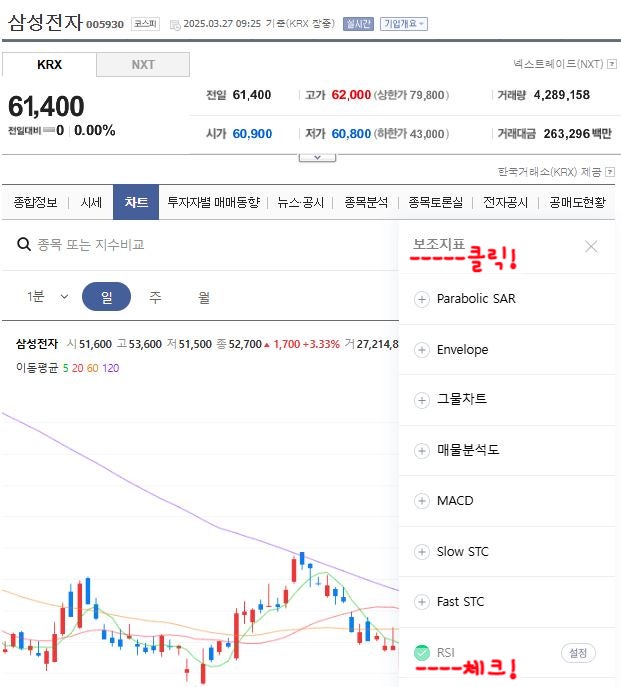Image resolution: width=621 pixels, height=687 pixels.
Task: Expand price details chevron below 저가
Action: pos(317,157)
